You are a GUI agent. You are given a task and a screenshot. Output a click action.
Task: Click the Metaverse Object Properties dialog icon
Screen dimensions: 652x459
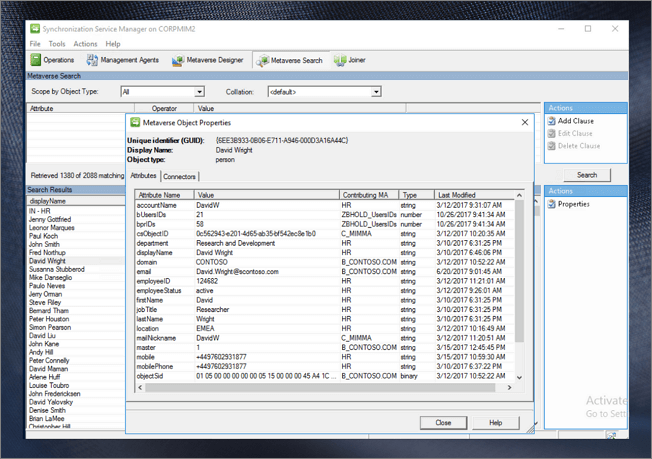coord(135,123)
